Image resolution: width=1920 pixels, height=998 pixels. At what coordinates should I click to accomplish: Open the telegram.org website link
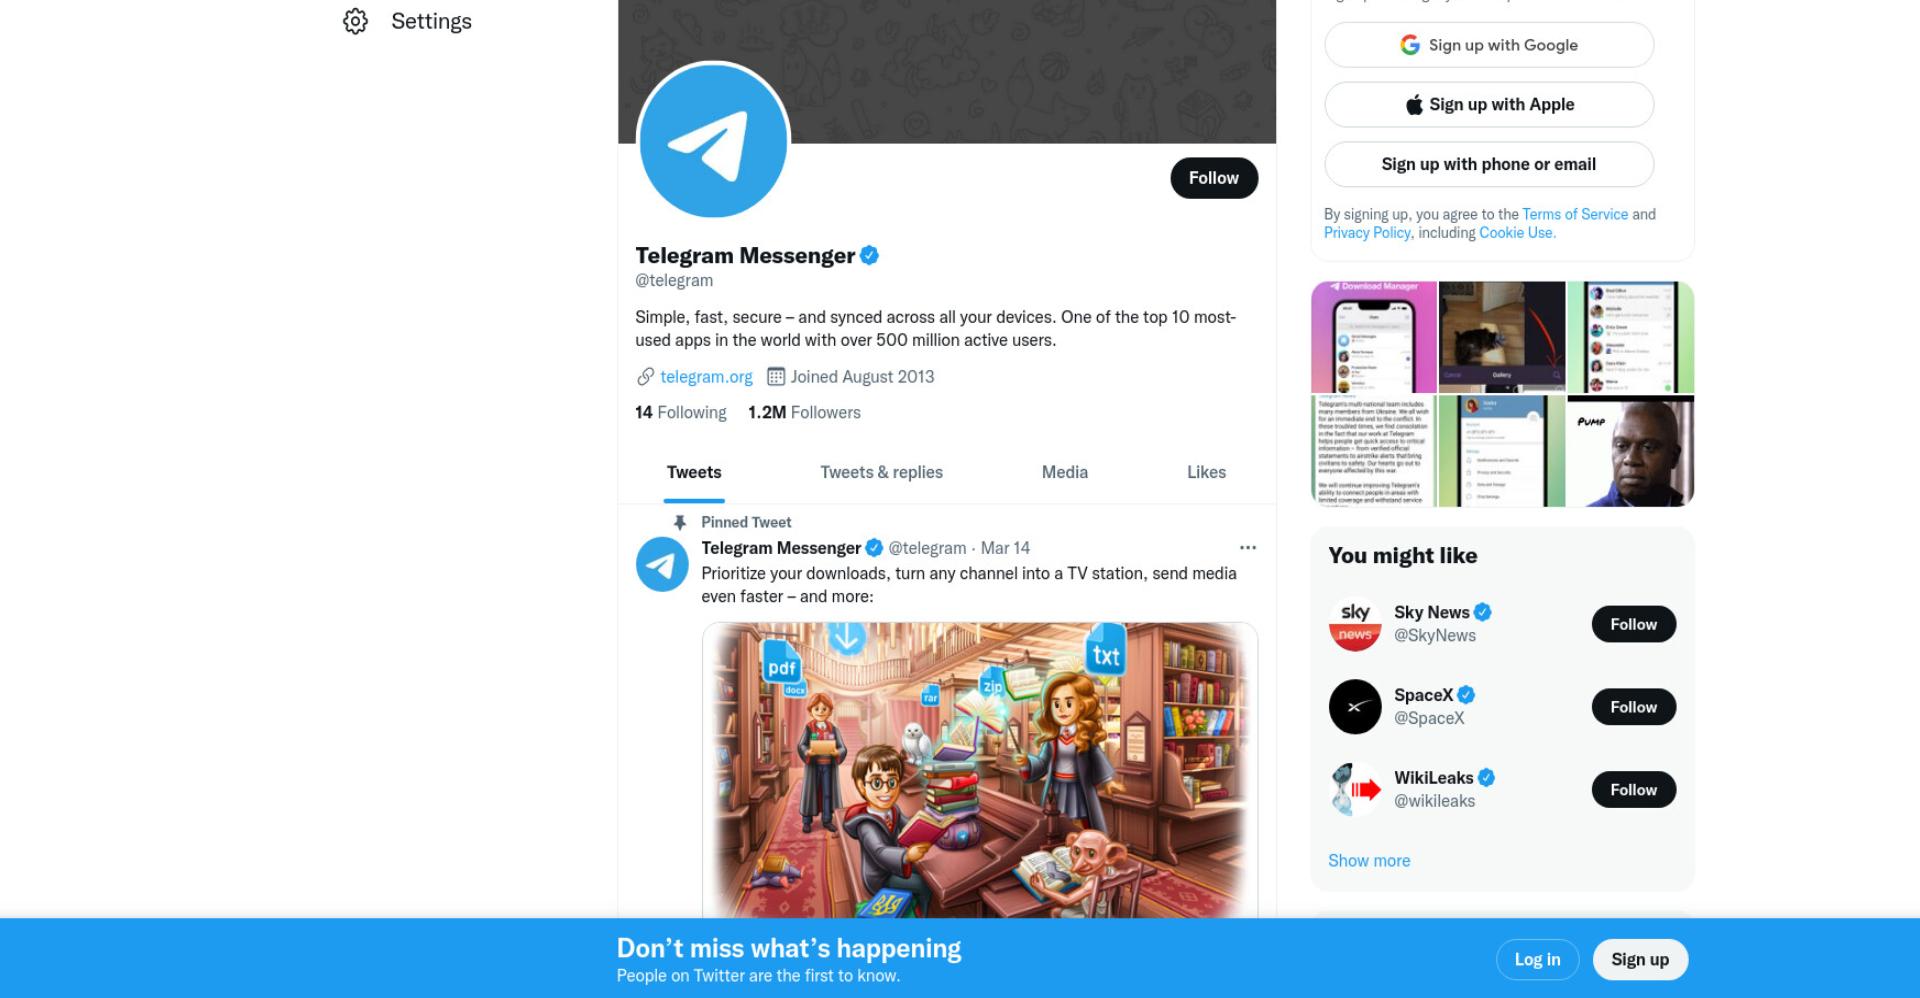tap(706, 377)
